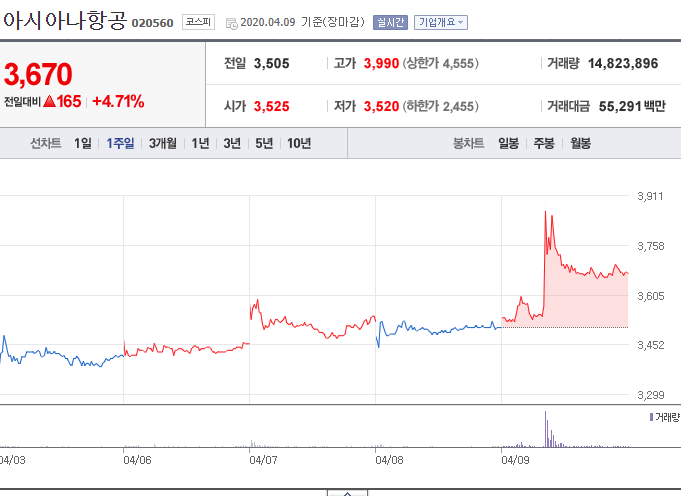Click the 거래량 value 14,823,896
681x496 pixels.
pos(623,63)
